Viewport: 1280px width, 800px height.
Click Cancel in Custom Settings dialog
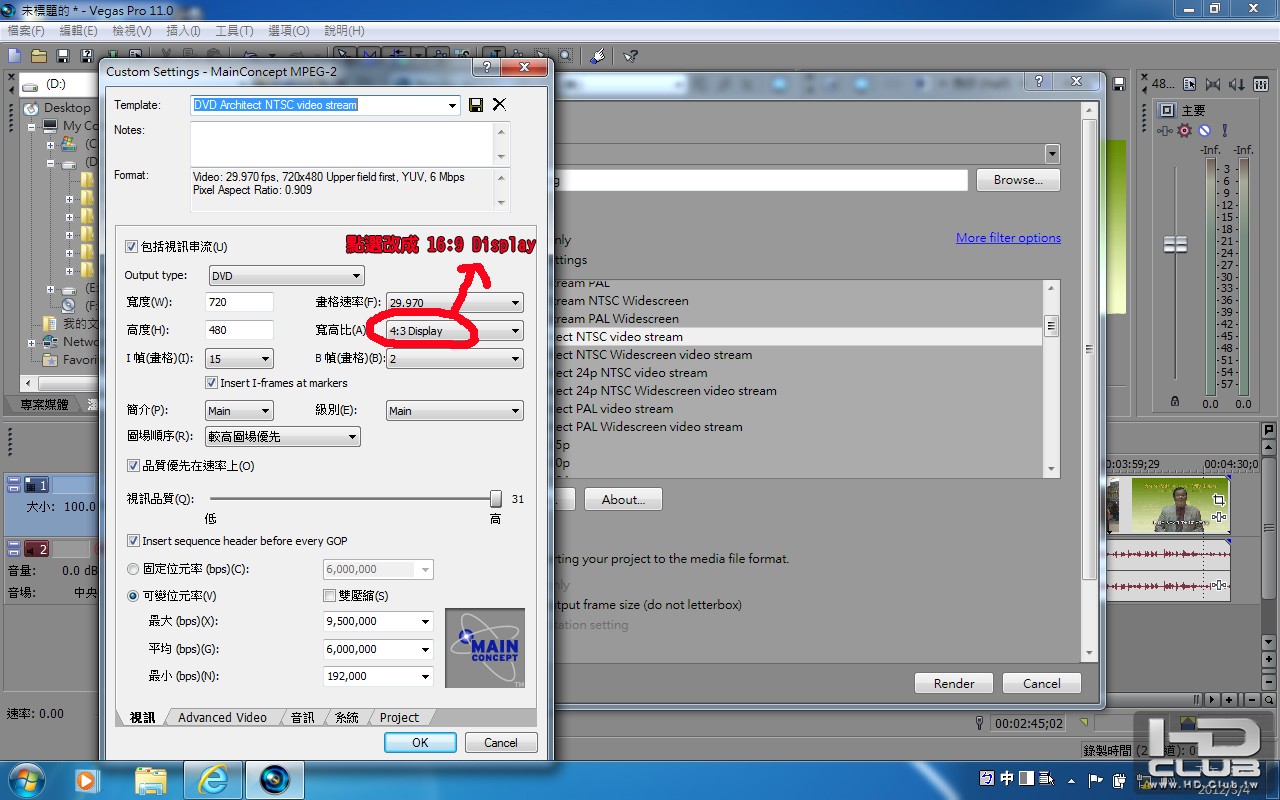point(501,742)
